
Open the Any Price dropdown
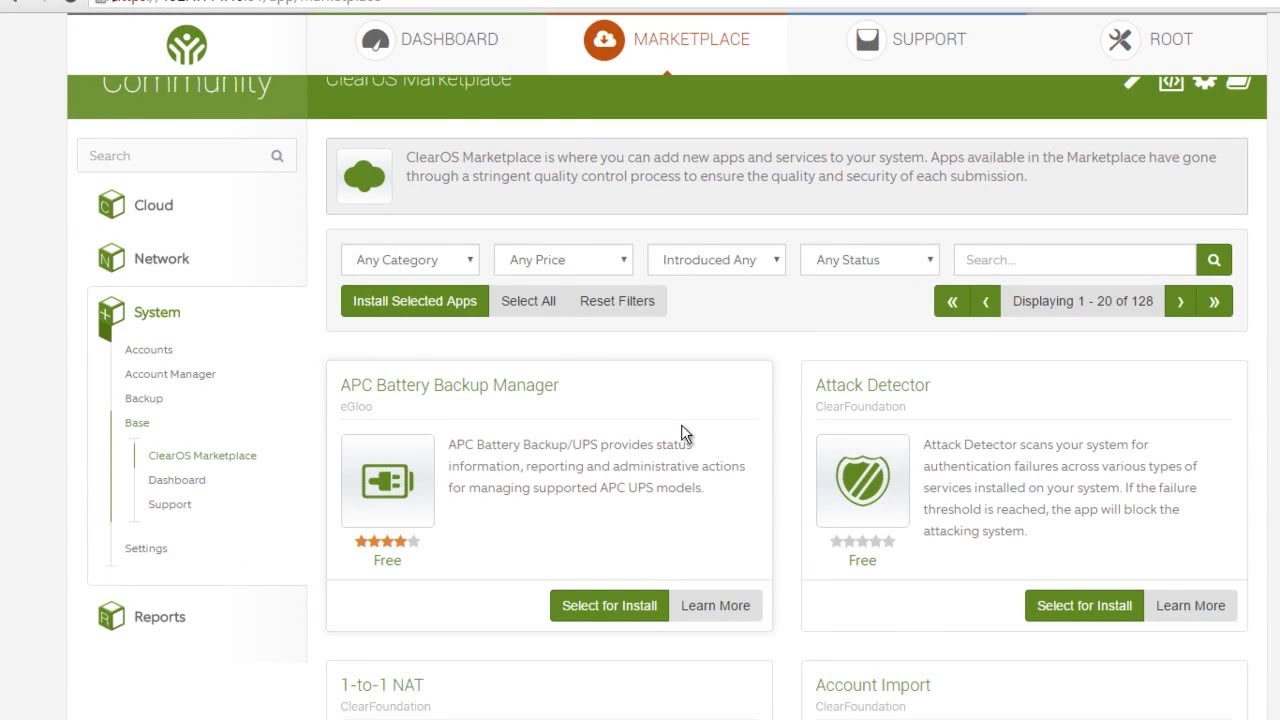564,260
